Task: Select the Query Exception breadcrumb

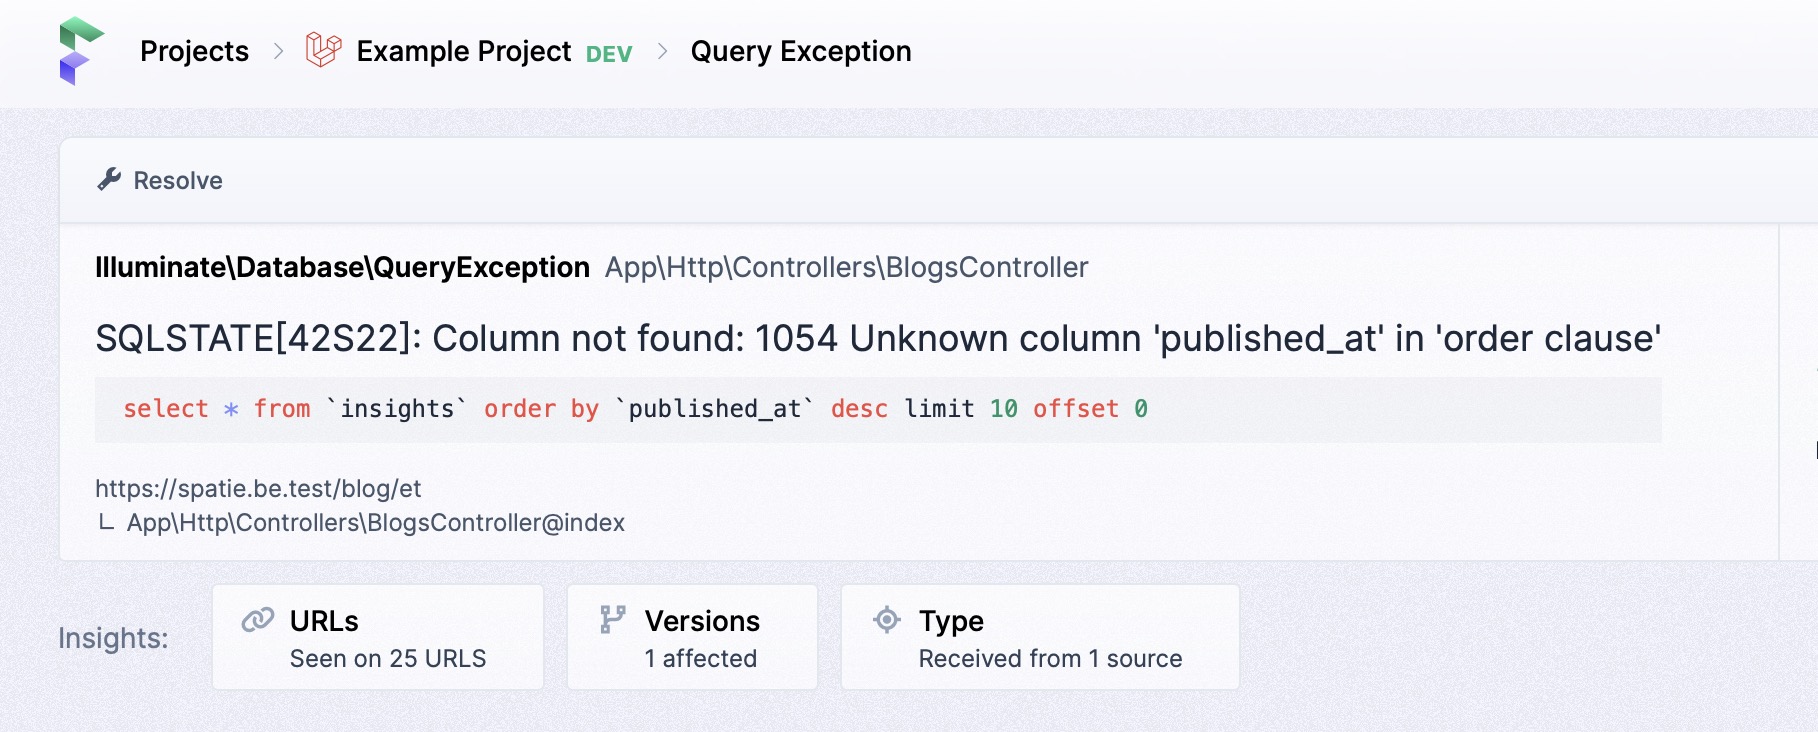Action: (x=801, y=51)
